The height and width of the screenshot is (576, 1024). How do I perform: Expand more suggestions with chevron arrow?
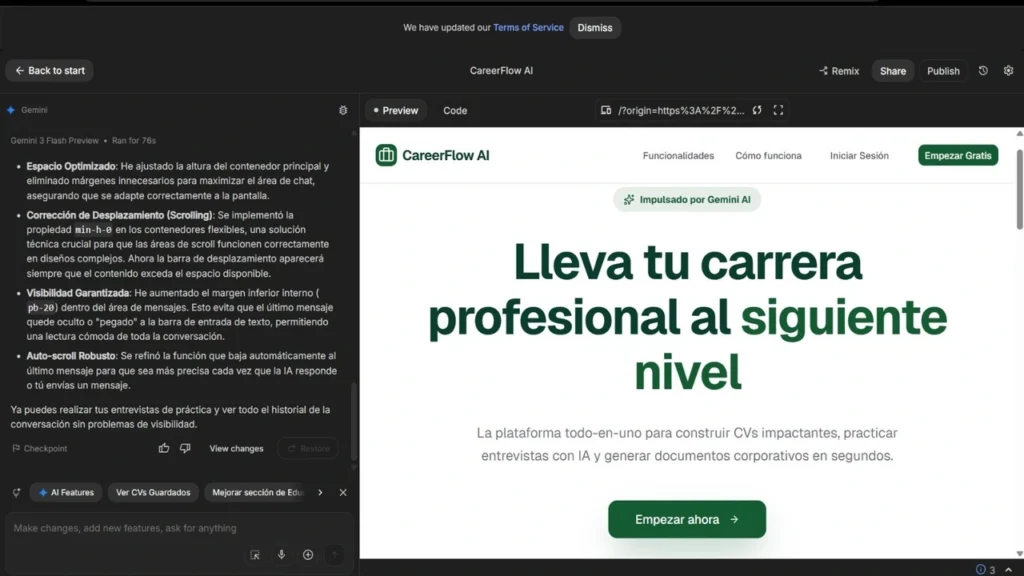[320, 492]
